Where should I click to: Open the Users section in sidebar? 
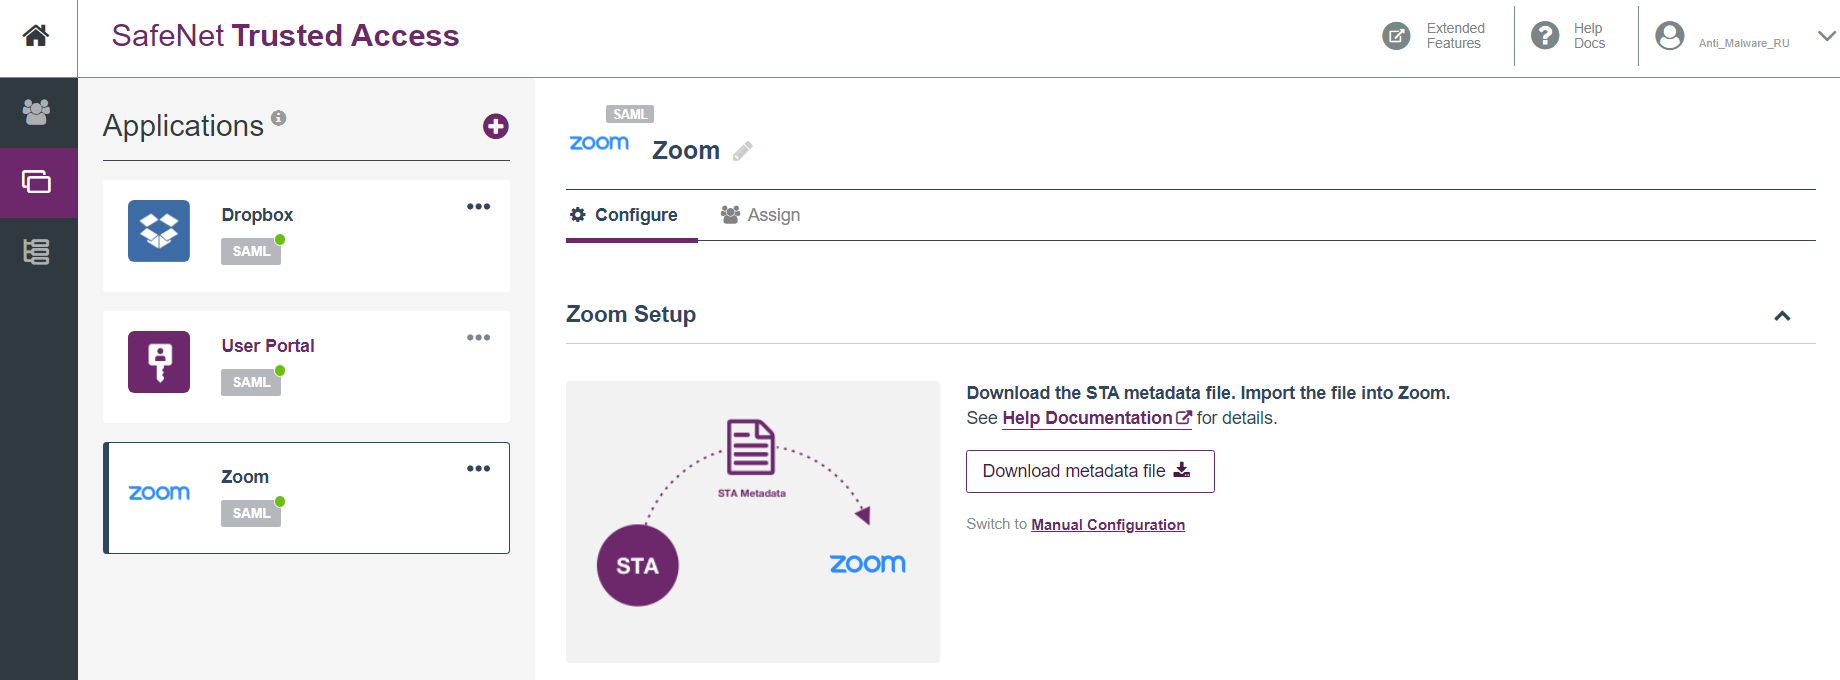[36, 112]
